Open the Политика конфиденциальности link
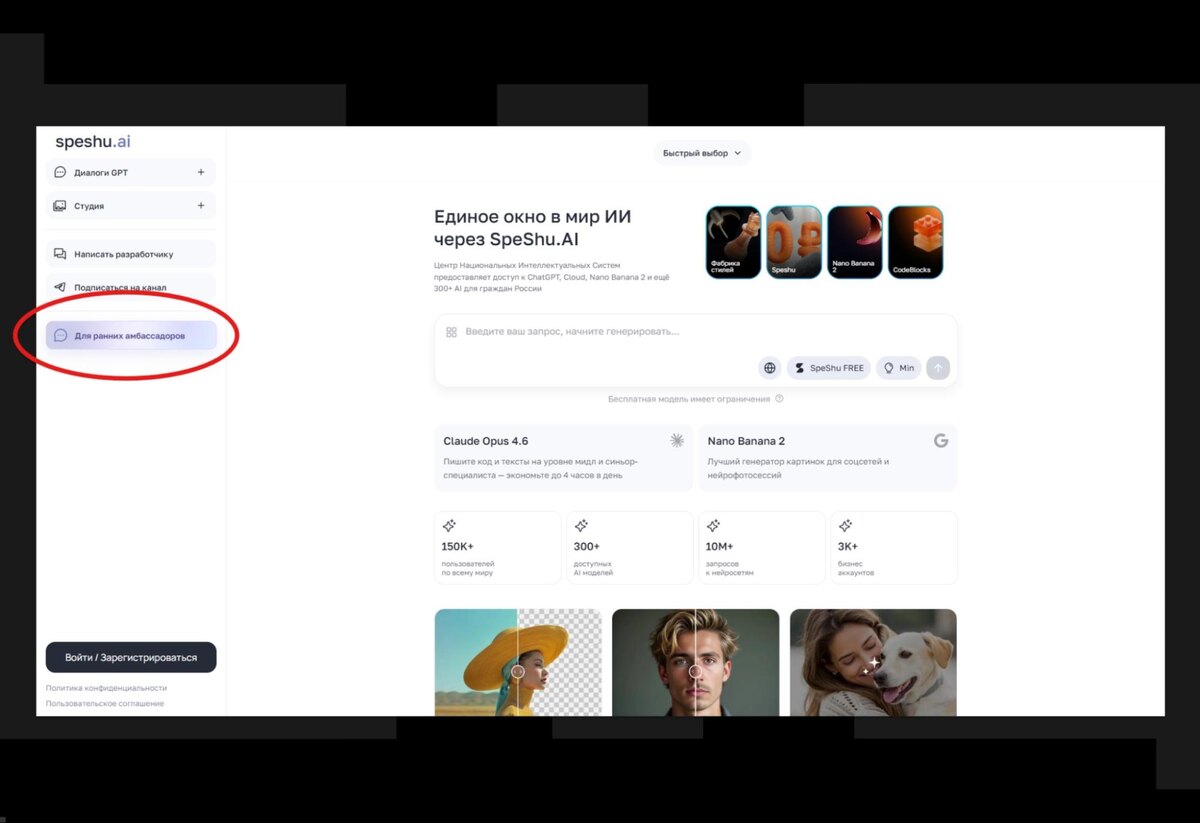The width and height of the screenshot is (1200, 823). [106, 688]
